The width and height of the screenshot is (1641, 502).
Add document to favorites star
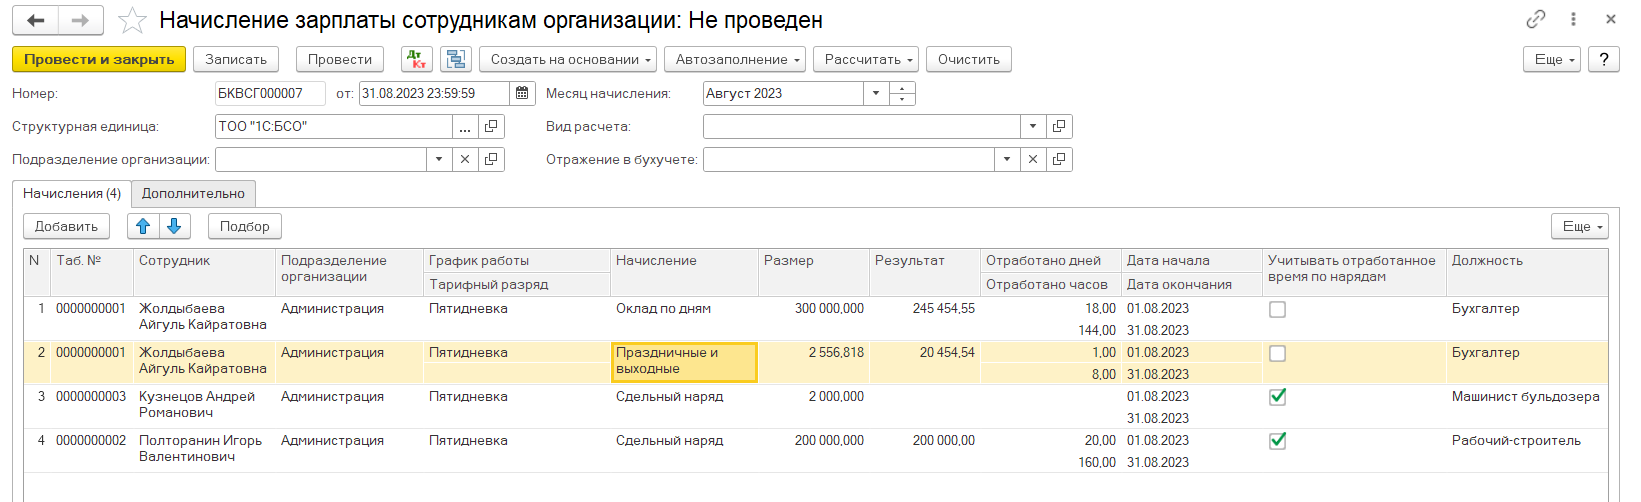(x=132, y=20)
